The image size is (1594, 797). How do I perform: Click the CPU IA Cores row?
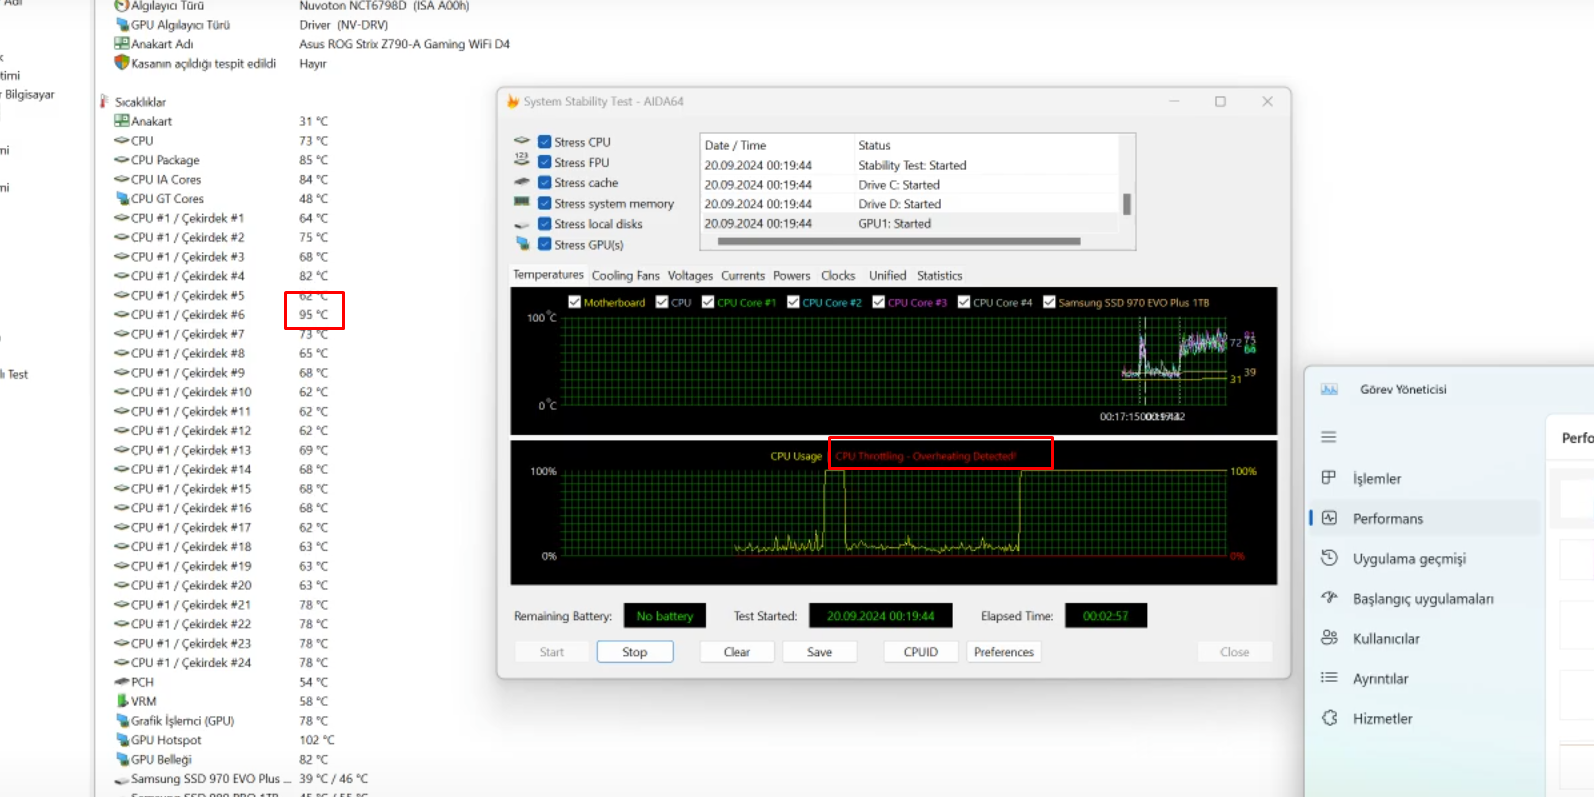(222, 179)
